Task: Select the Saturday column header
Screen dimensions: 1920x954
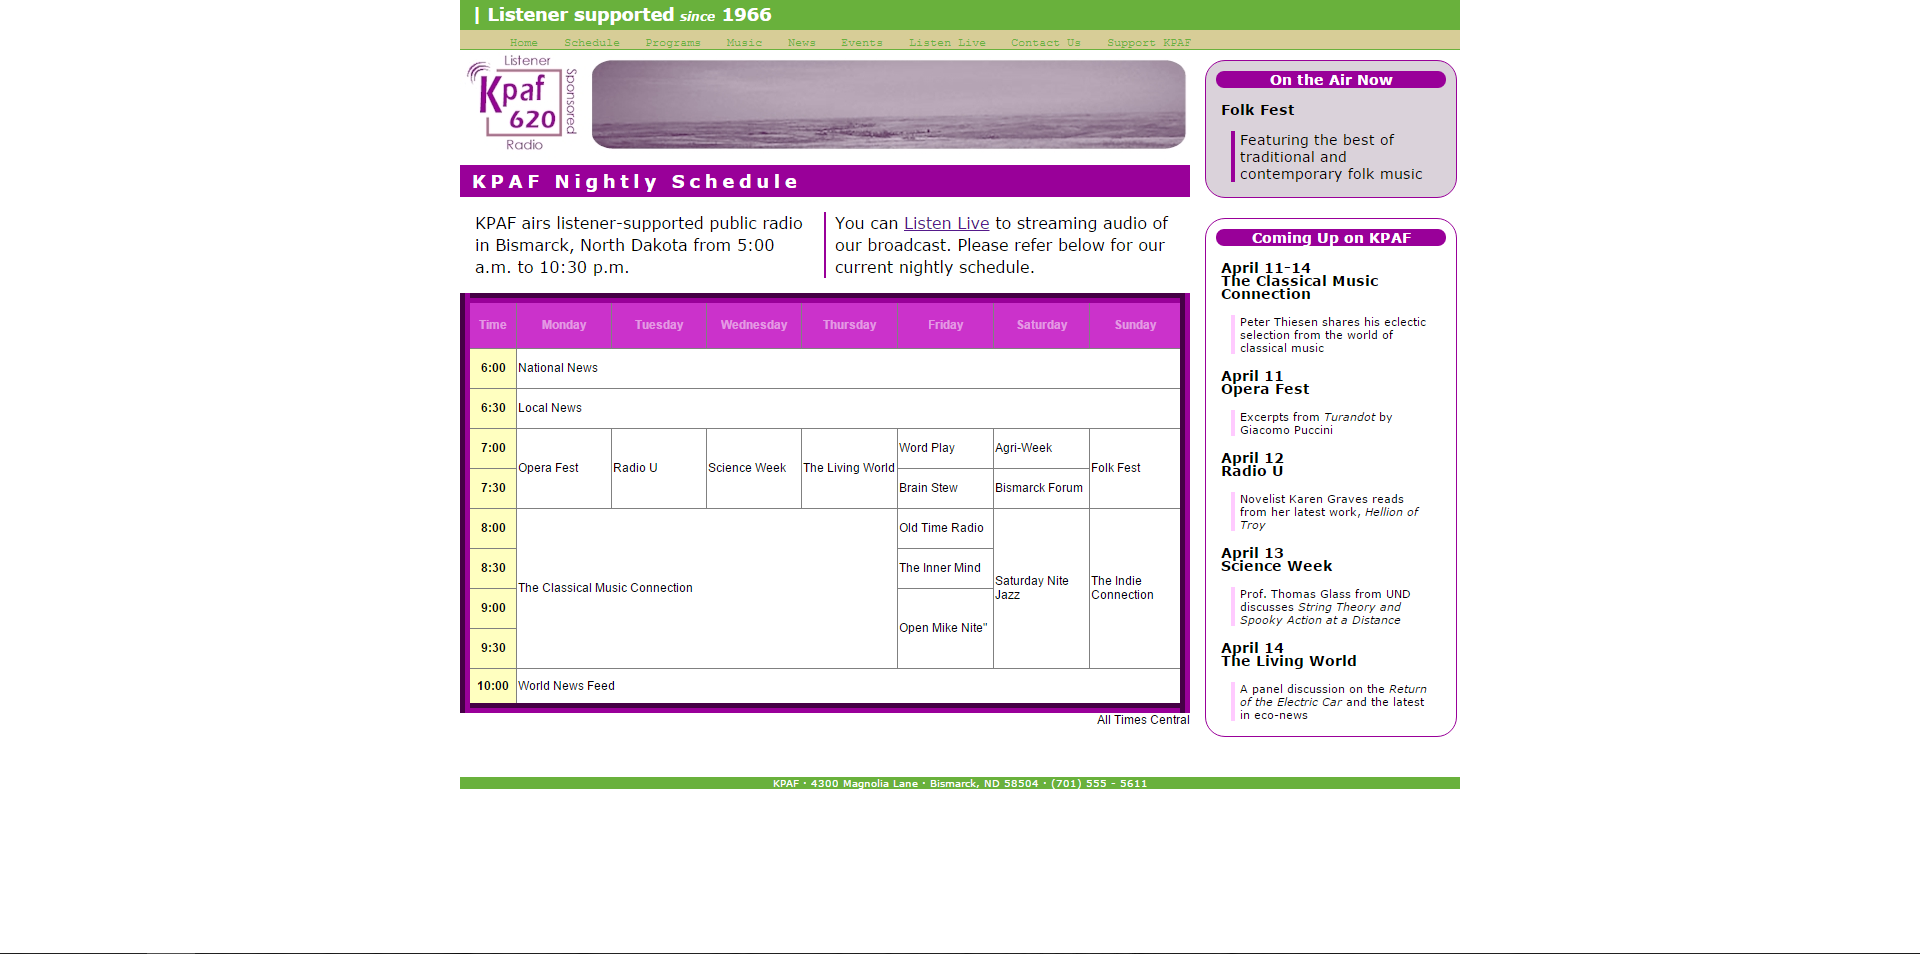Action: (1042, 325)
